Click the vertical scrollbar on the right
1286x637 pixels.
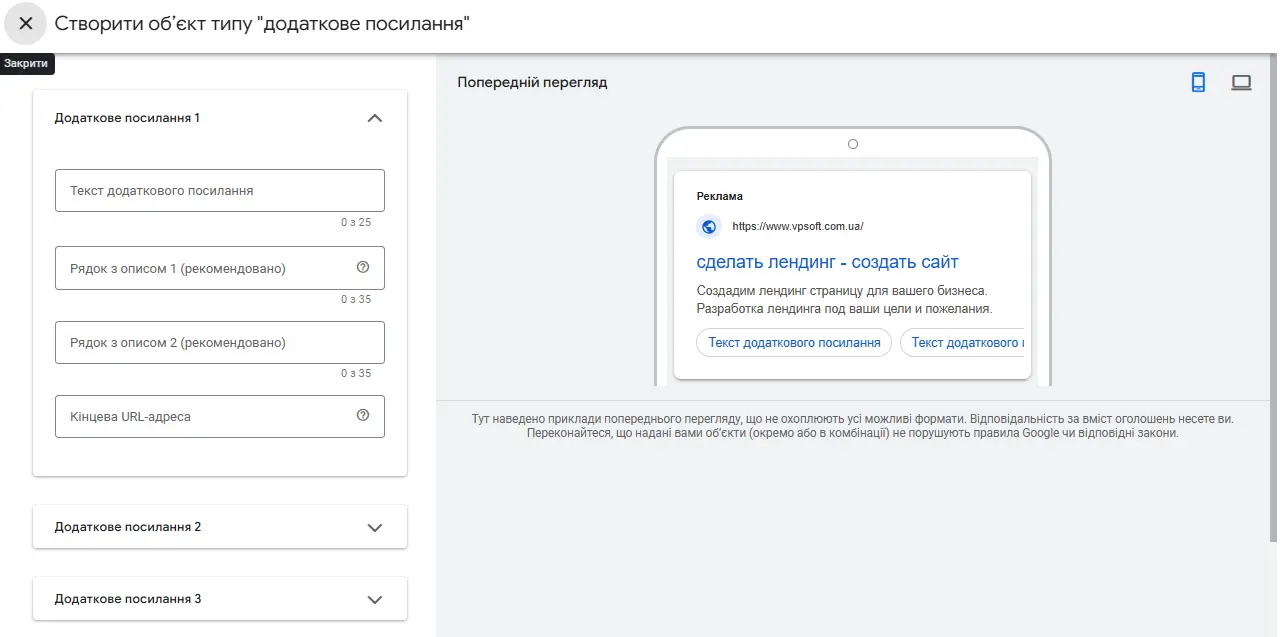click(1272, 300)
